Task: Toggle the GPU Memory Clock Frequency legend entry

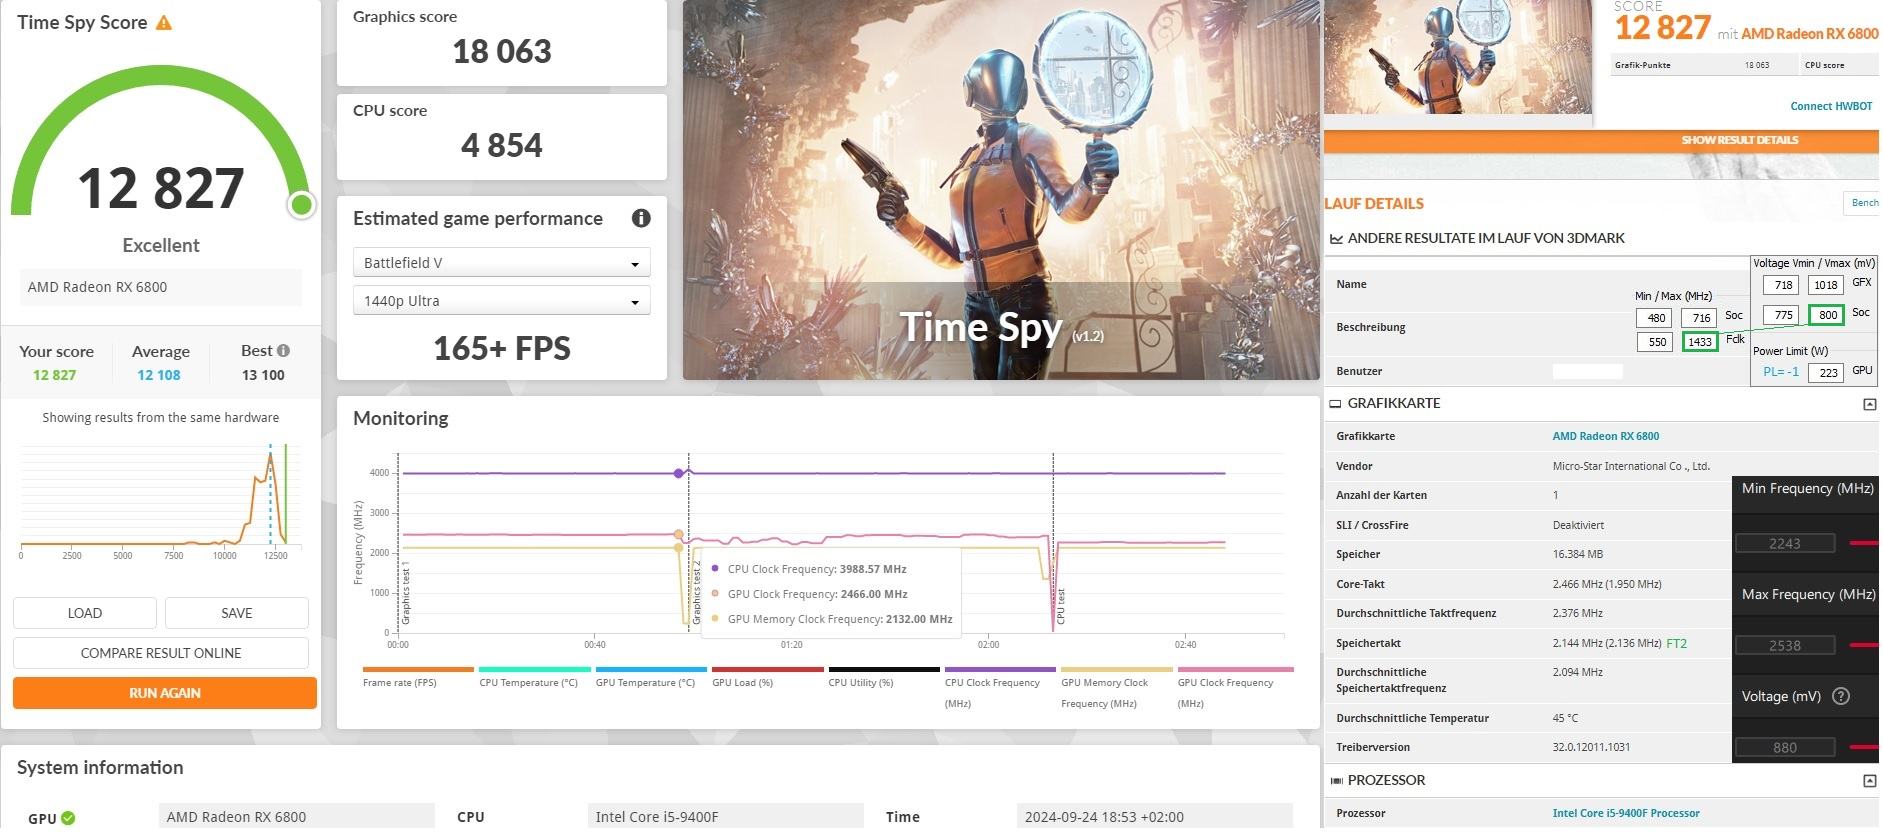Action: 1117,688
